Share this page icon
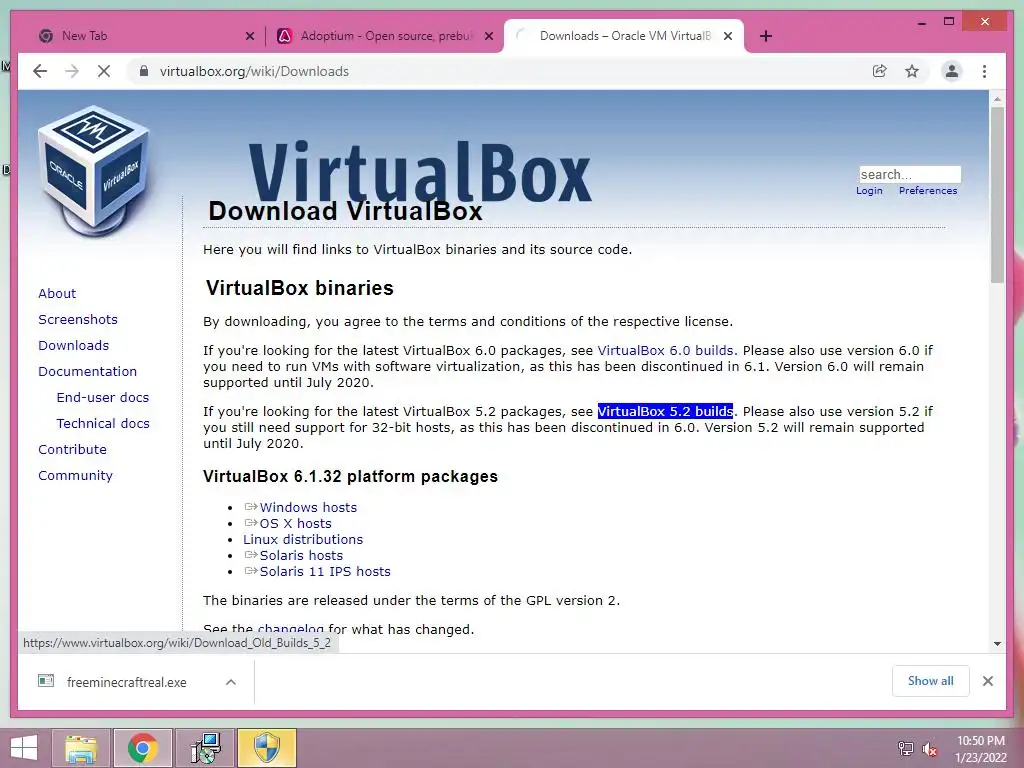1024x768 pixels. [x=880, y=71]
